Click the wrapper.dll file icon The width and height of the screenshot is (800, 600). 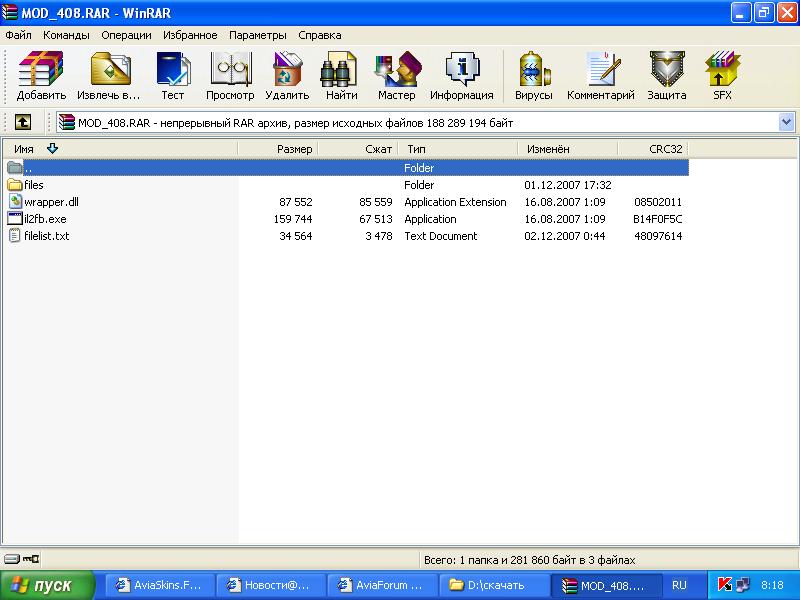point(15,202)
